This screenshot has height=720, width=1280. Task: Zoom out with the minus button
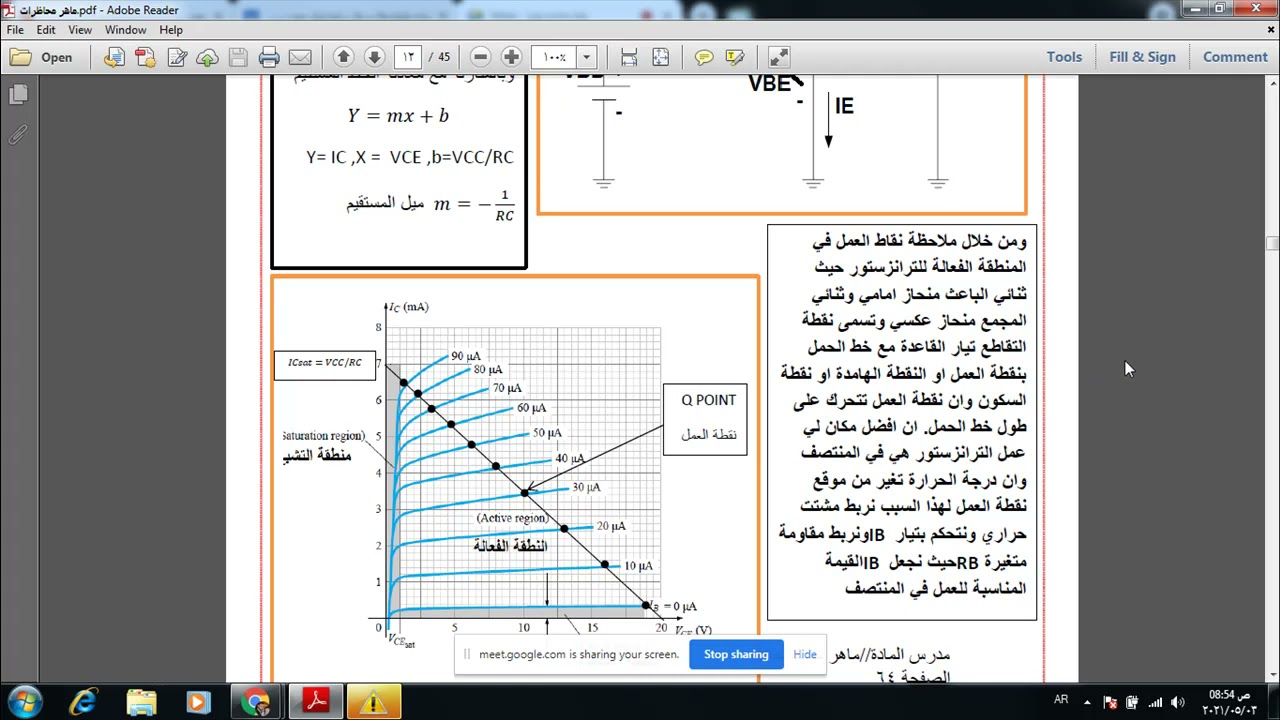(480, 57)
